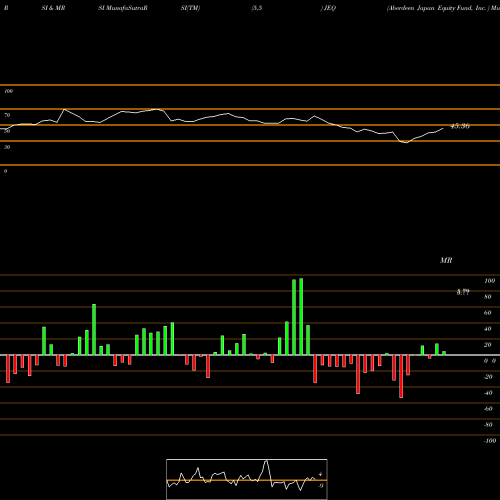The image size is (500, 500).
Task: Click the 'SI & MR' header text
Action: tap(53, 8)
